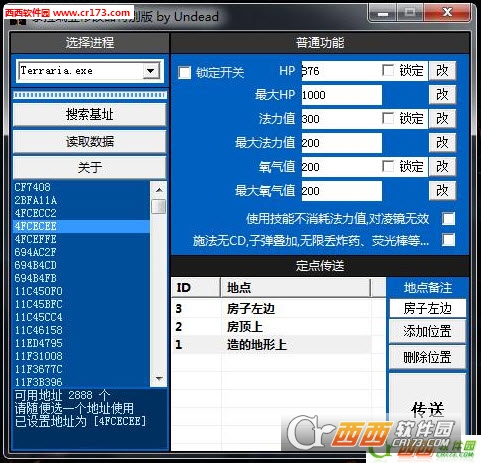Click 改 button in the 法力值 row
Screen dimensions: 481x463
[442, 119]
